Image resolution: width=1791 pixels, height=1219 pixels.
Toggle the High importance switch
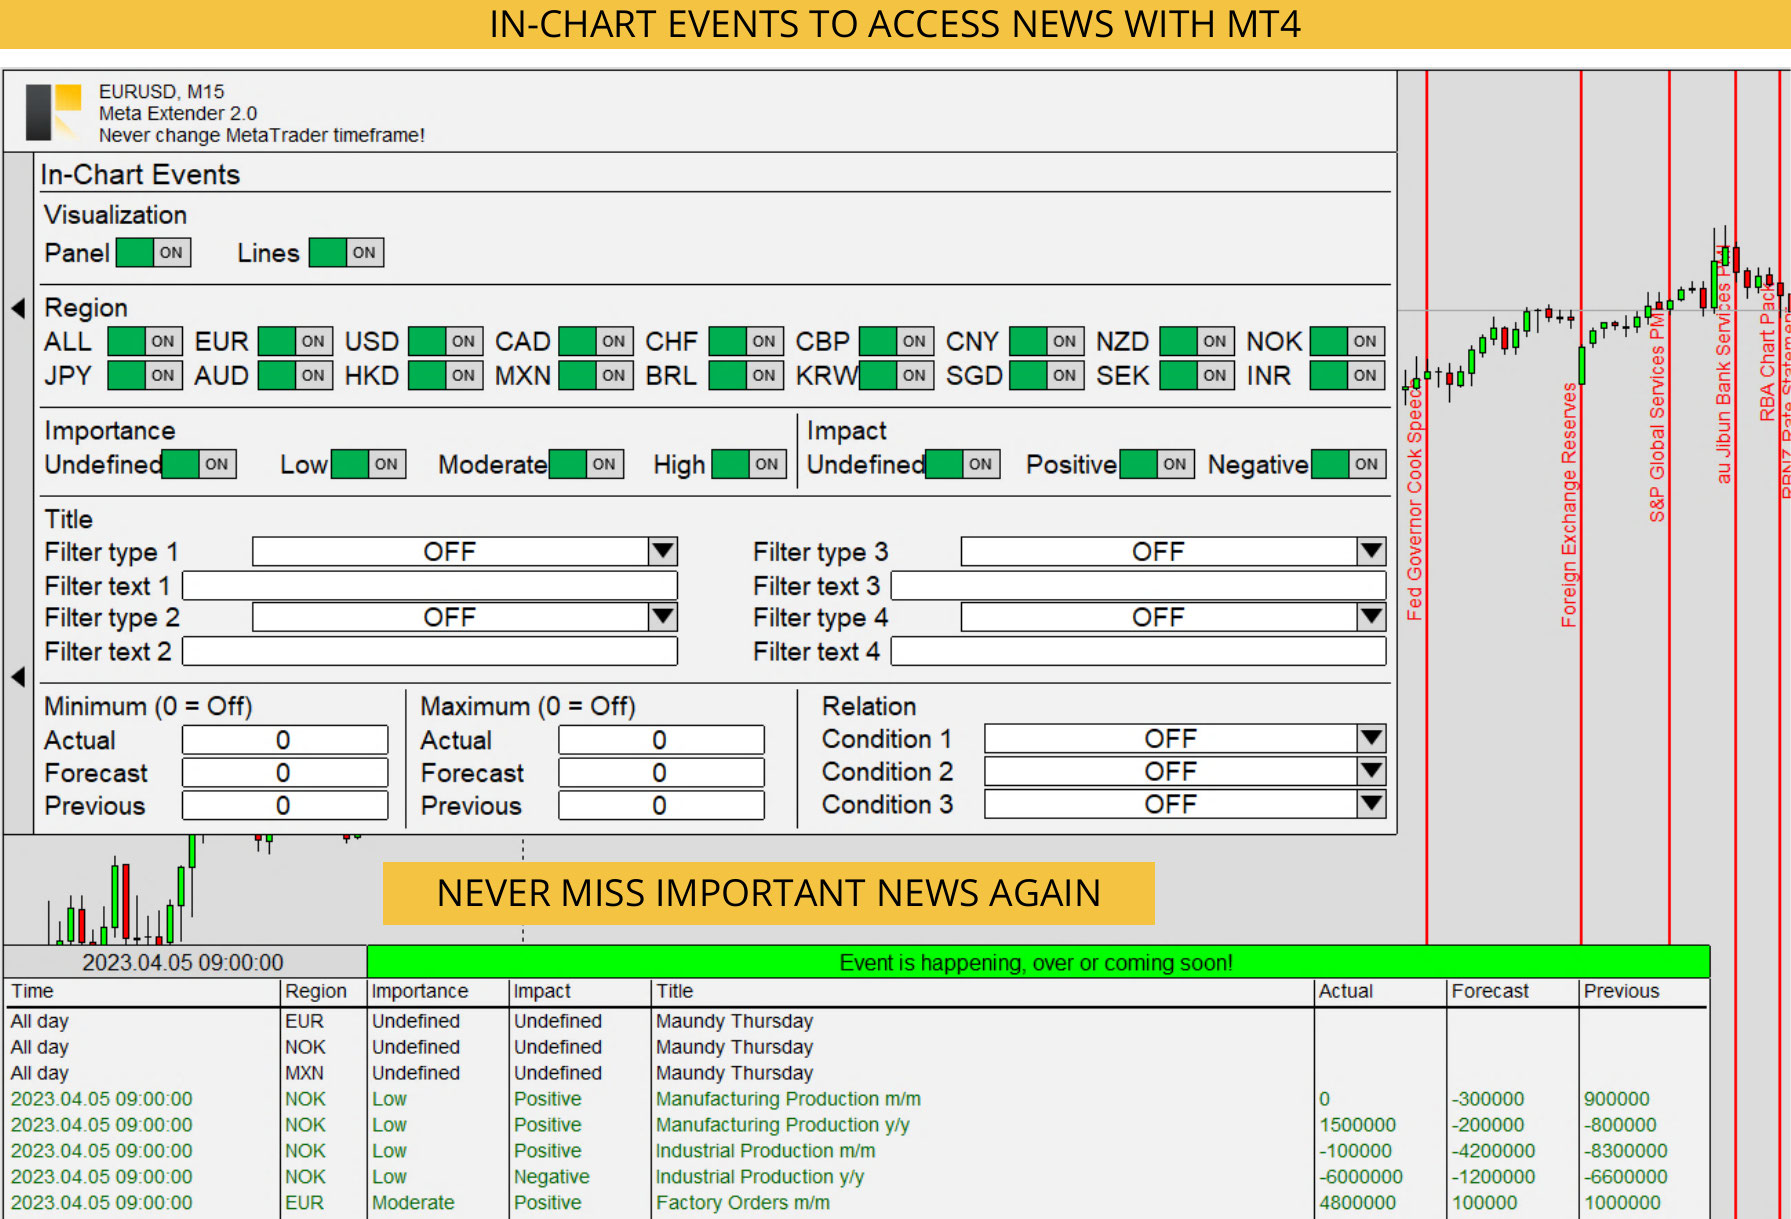pyautogui.click(x=749, y=464)
